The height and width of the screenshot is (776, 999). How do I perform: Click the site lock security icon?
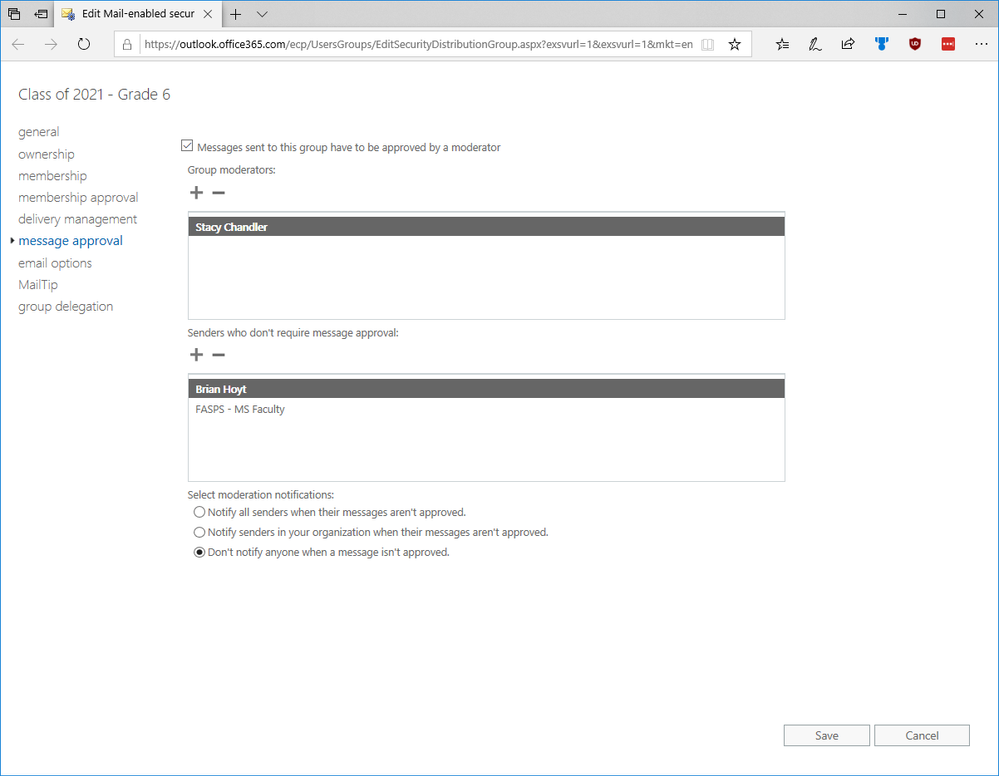pos(127,45)
